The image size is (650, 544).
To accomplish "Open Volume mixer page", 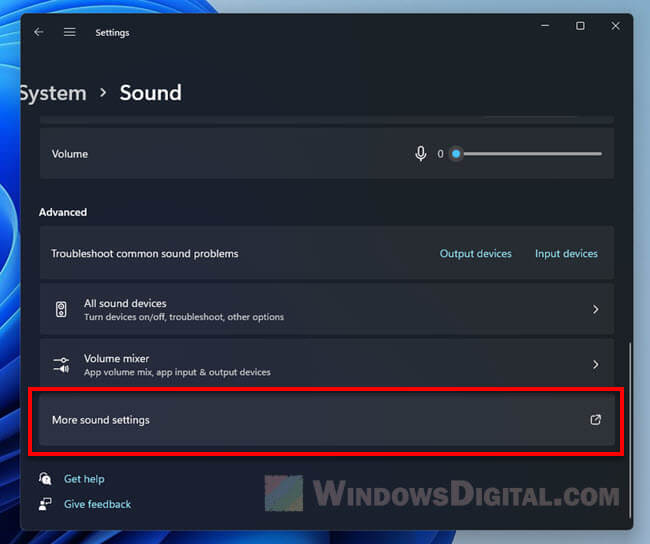I will (327, 364).
